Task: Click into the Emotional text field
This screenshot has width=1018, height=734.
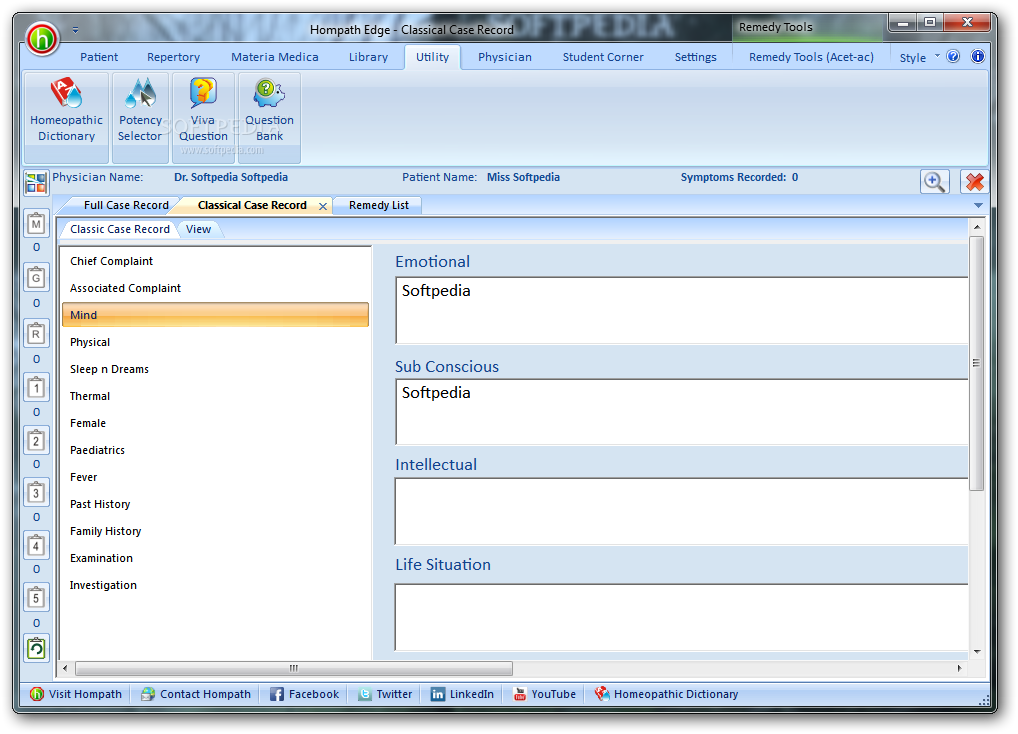Action: pos(682,310)
